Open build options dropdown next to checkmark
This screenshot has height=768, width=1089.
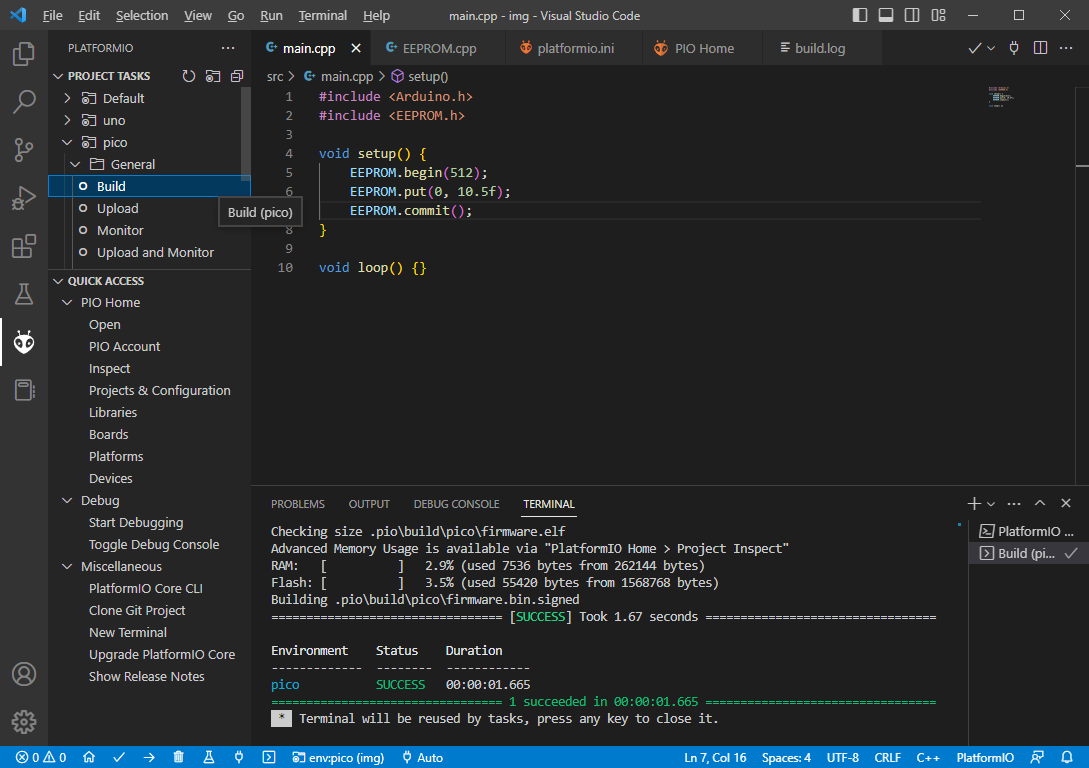[x=991, y=48]
